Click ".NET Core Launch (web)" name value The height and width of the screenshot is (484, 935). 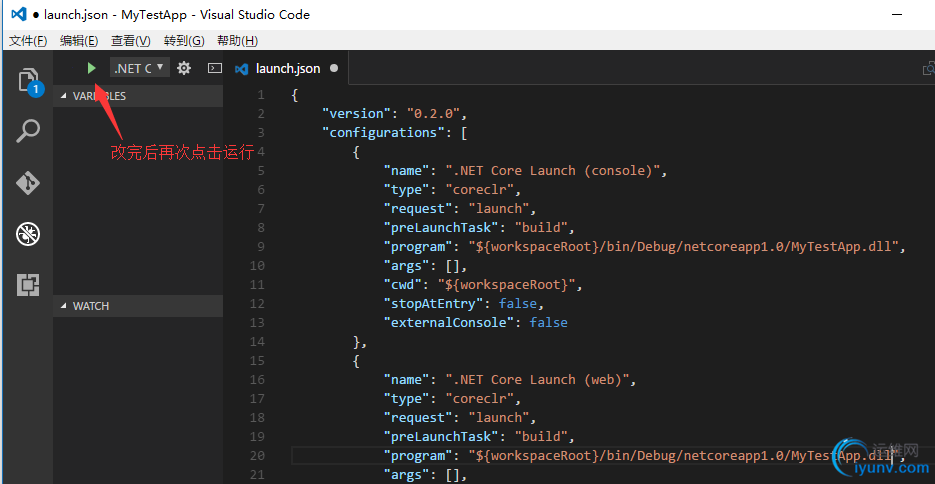pos(538,380)
